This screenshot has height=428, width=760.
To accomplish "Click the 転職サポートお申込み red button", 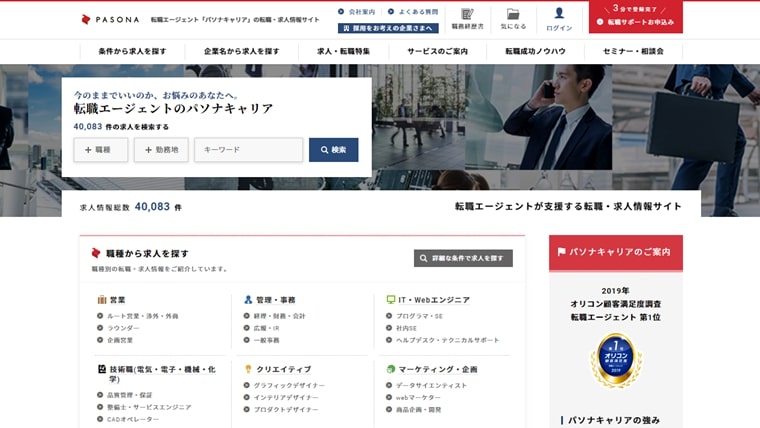I will pyautogui.click(x=635, y=17).
